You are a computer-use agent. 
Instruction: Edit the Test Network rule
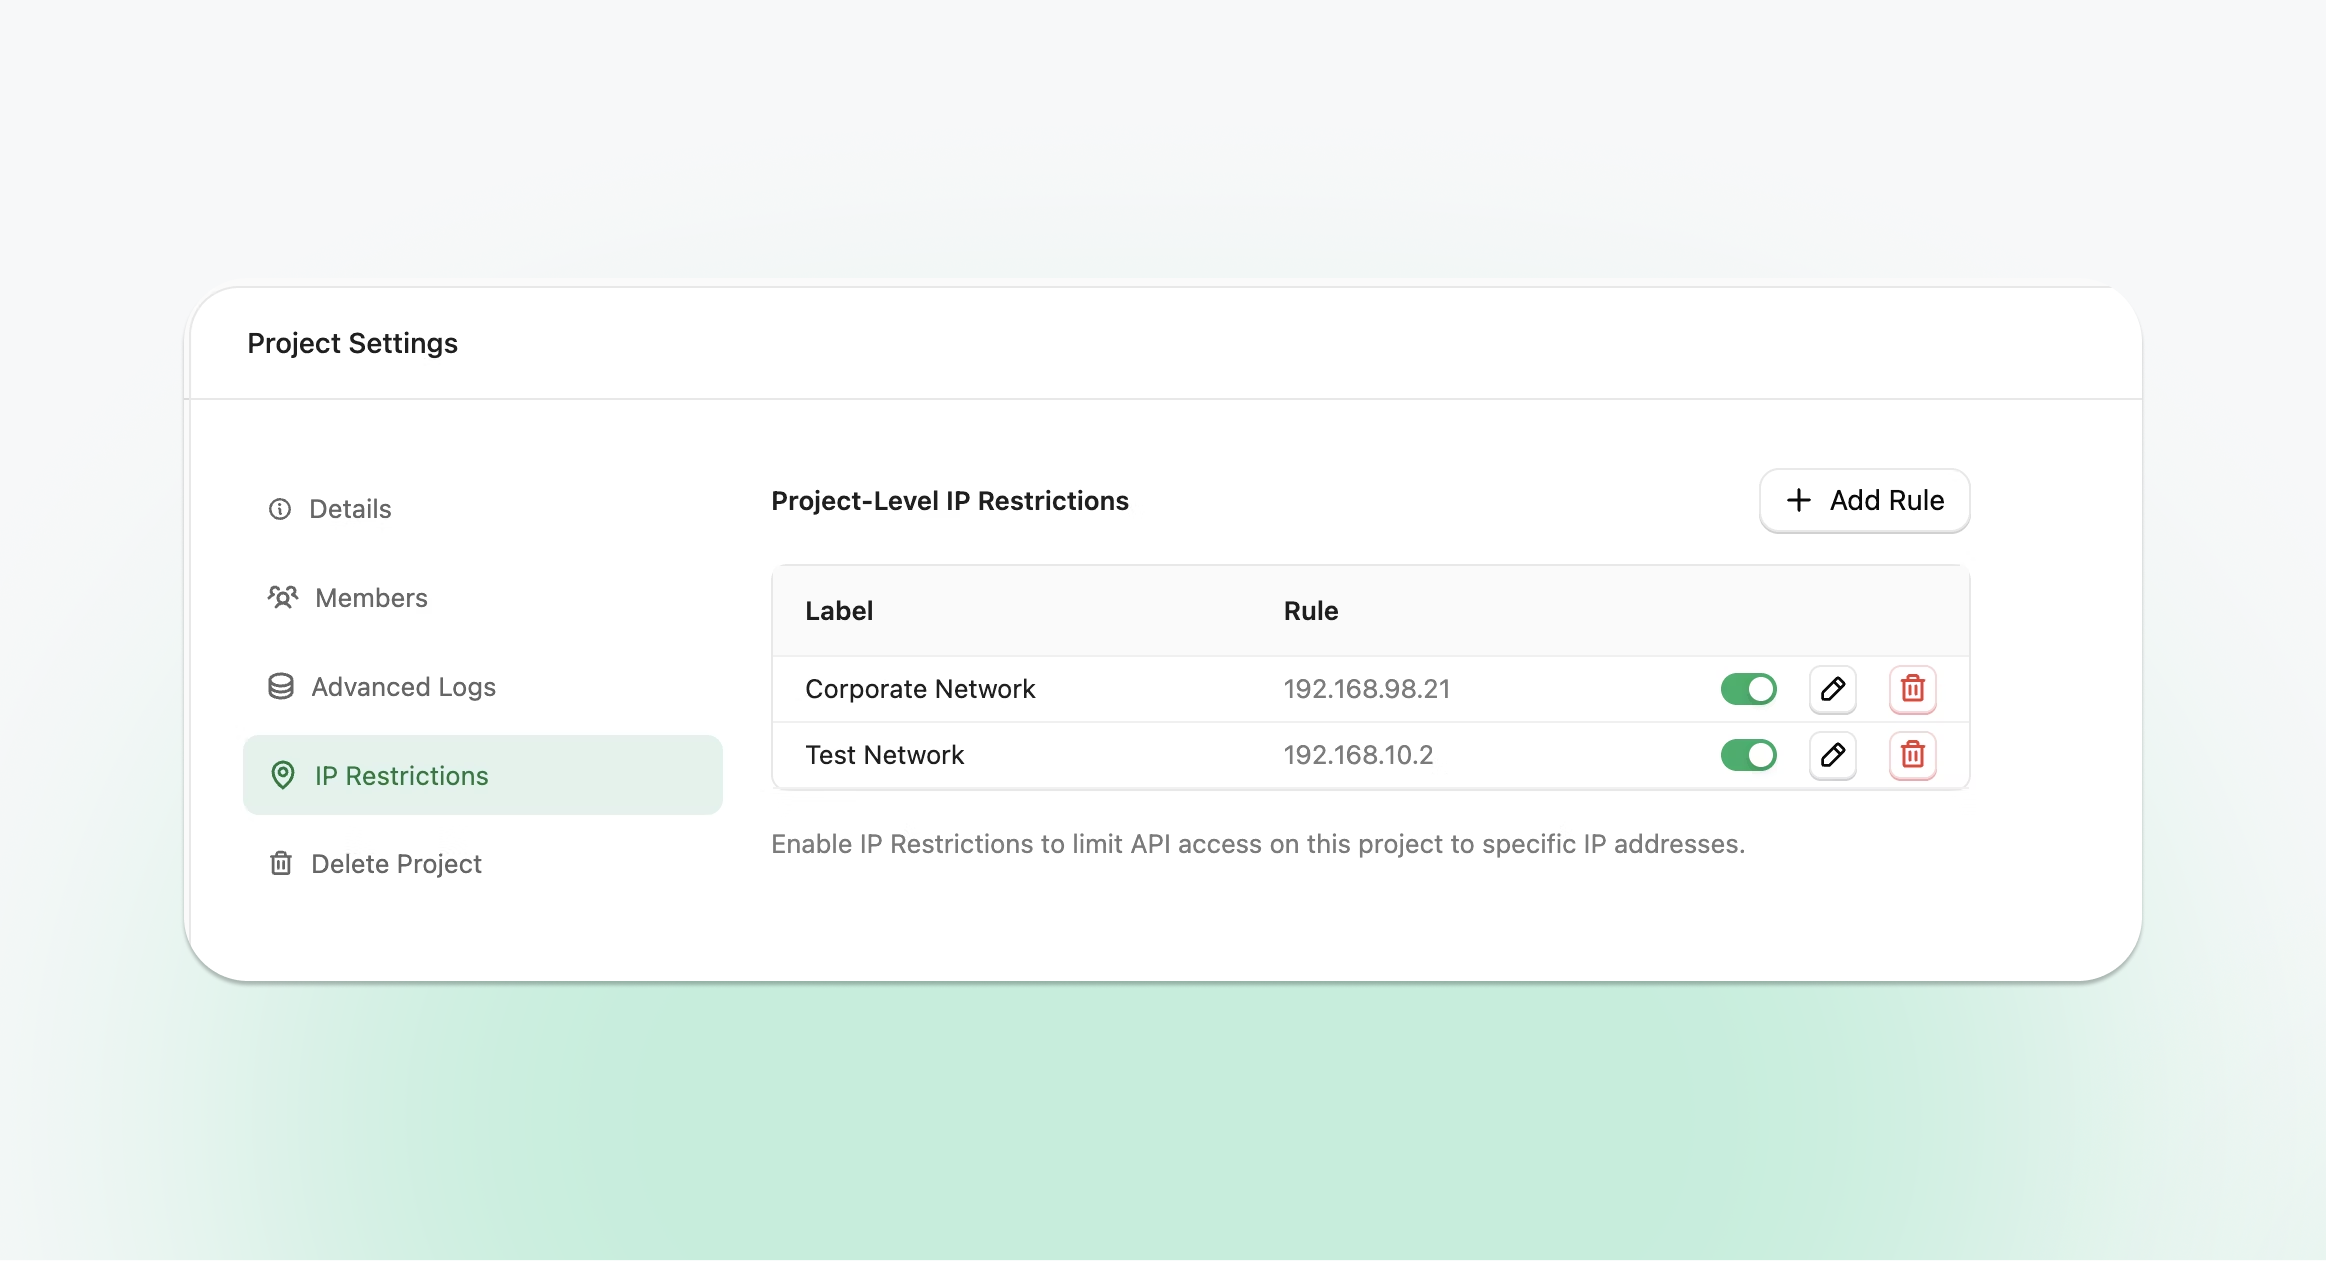click(1832, 755)
